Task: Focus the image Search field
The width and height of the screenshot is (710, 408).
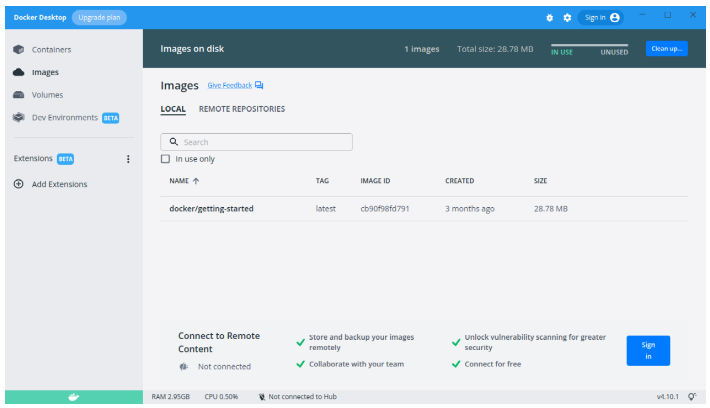Action: pos(257,142)
